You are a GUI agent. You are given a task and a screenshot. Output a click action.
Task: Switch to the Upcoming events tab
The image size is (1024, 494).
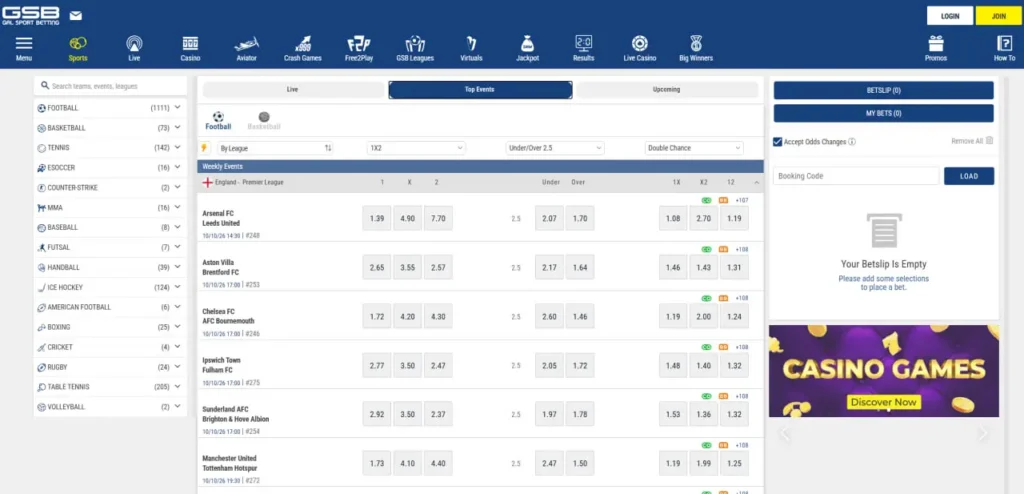click(667, 90)
